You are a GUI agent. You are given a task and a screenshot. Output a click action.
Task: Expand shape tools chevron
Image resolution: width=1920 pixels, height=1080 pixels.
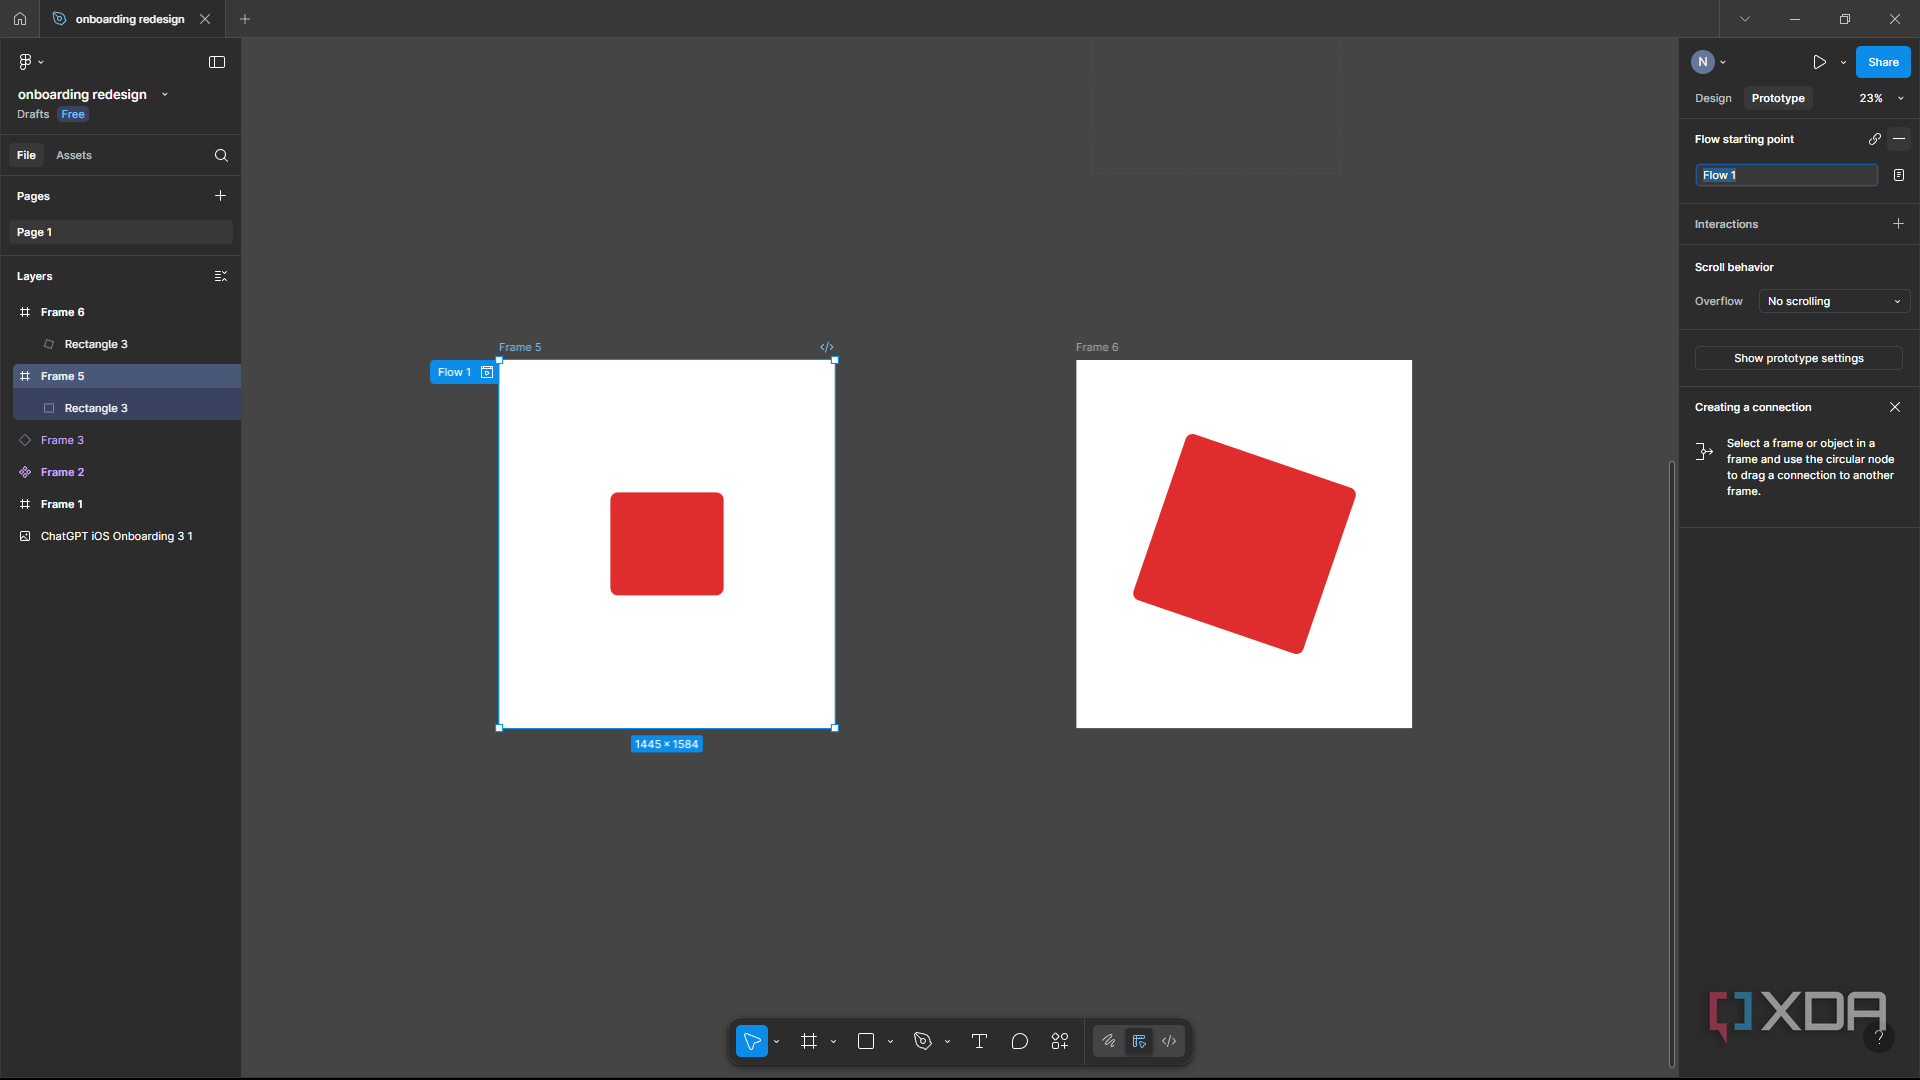click(x=890, y=1041)
